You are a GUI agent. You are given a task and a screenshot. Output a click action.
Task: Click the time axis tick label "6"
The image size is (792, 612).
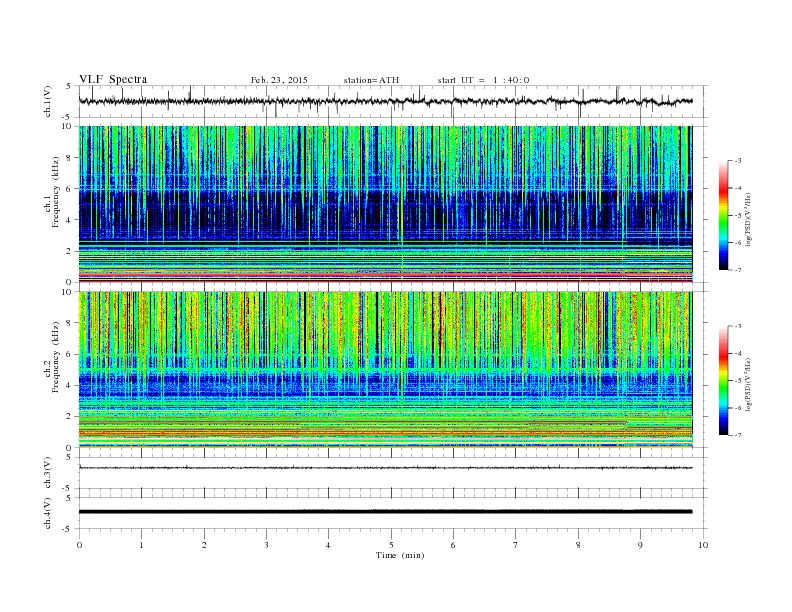coord(453,545)
